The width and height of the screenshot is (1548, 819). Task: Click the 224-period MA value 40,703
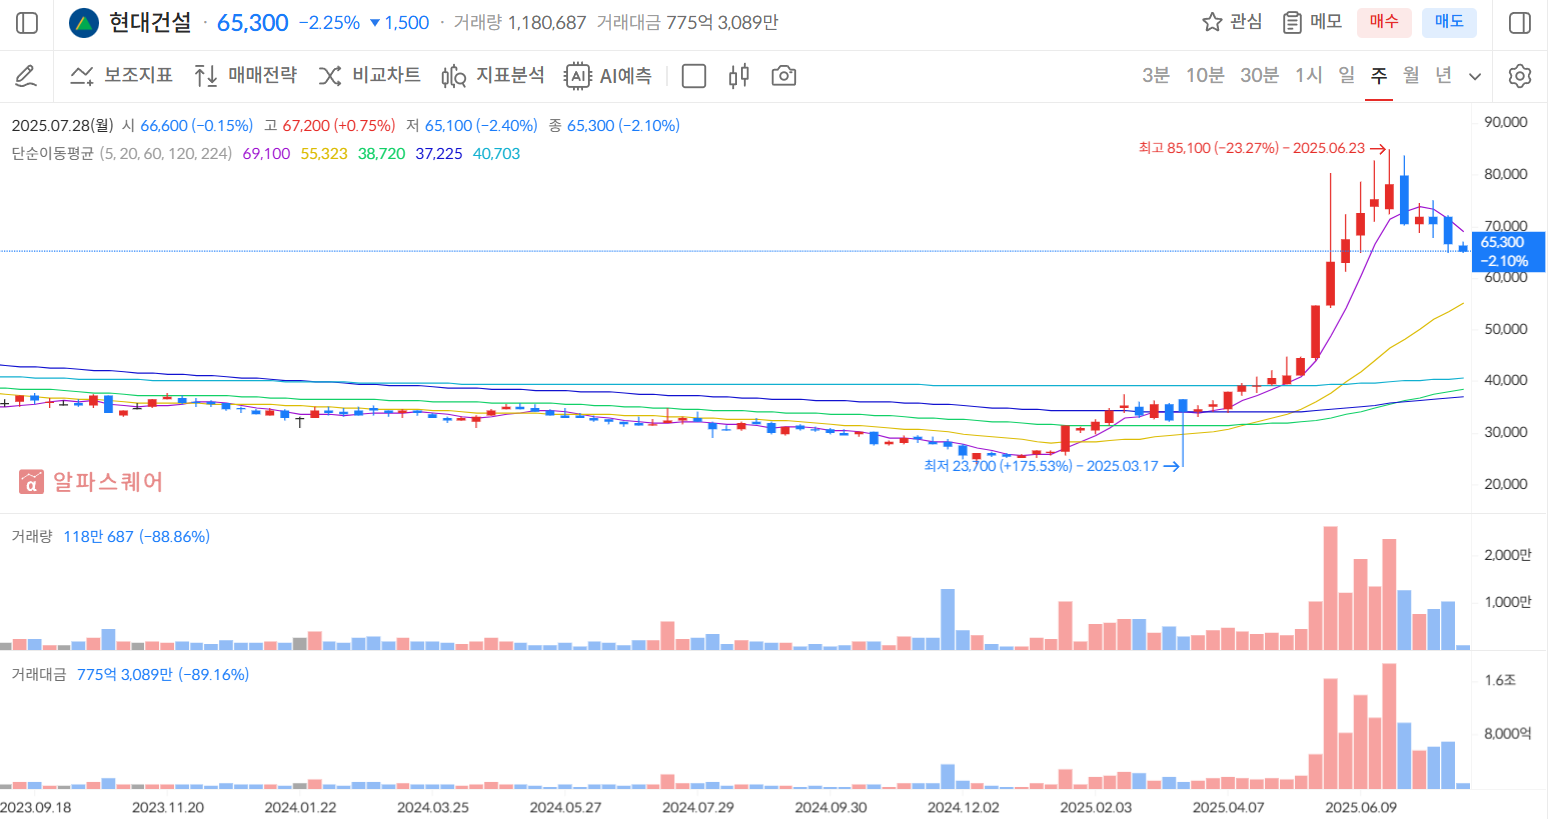click(497, 153)
